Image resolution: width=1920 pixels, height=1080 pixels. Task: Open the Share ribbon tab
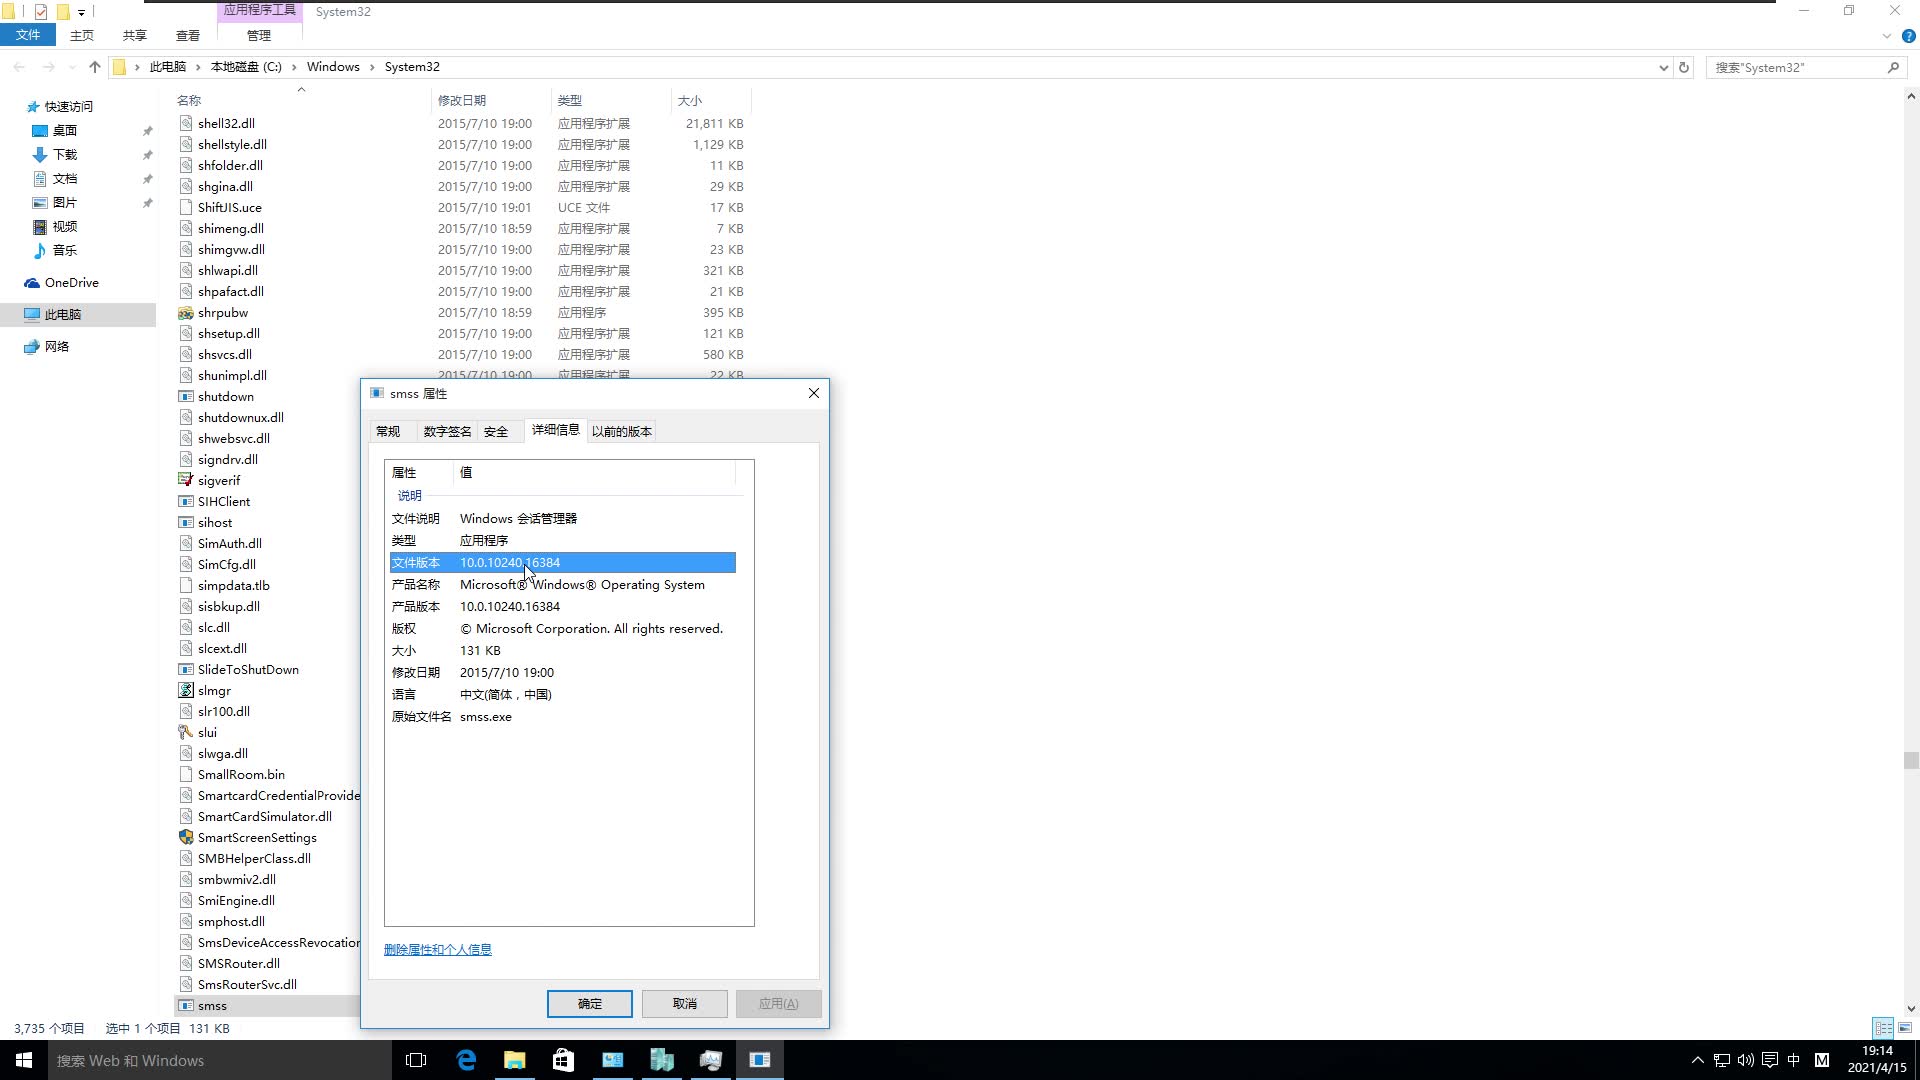[x=135, y=35]
